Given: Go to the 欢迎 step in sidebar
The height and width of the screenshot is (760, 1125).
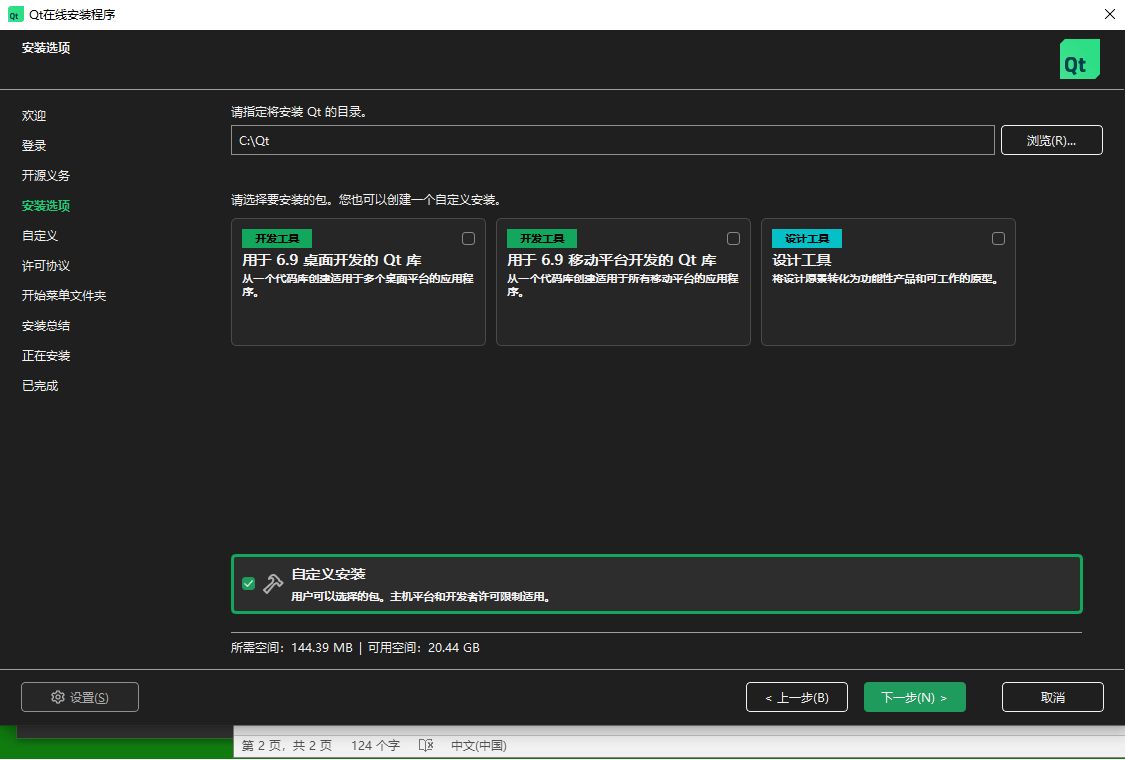Looking at the screenshot, I should click(34, 116).
